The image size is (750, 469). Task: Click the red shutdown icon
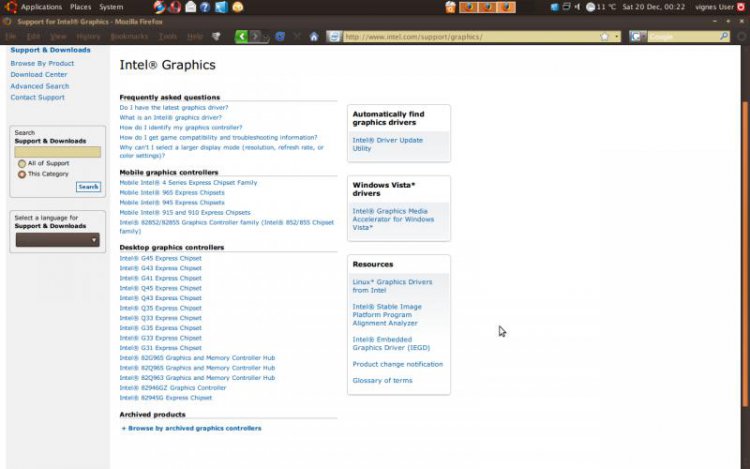click(741, 7)
